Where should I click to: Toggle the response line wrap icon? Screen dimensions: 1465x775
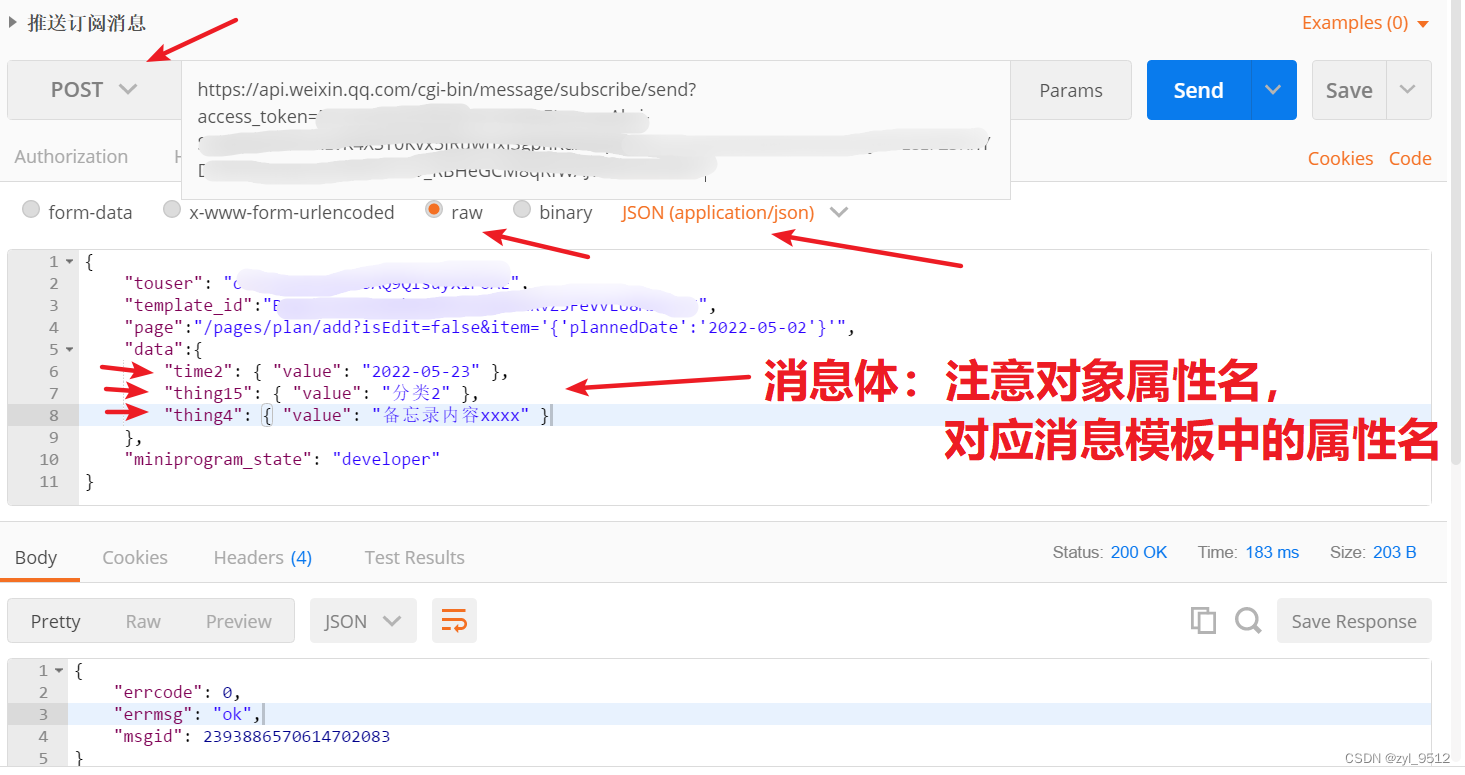click(454, 622)
